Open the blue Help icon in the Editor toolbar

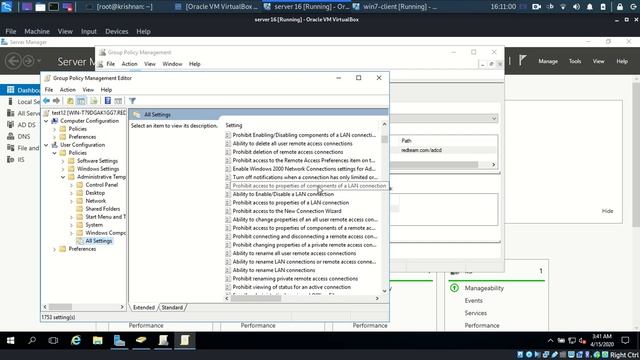click(x=108, y=101)
